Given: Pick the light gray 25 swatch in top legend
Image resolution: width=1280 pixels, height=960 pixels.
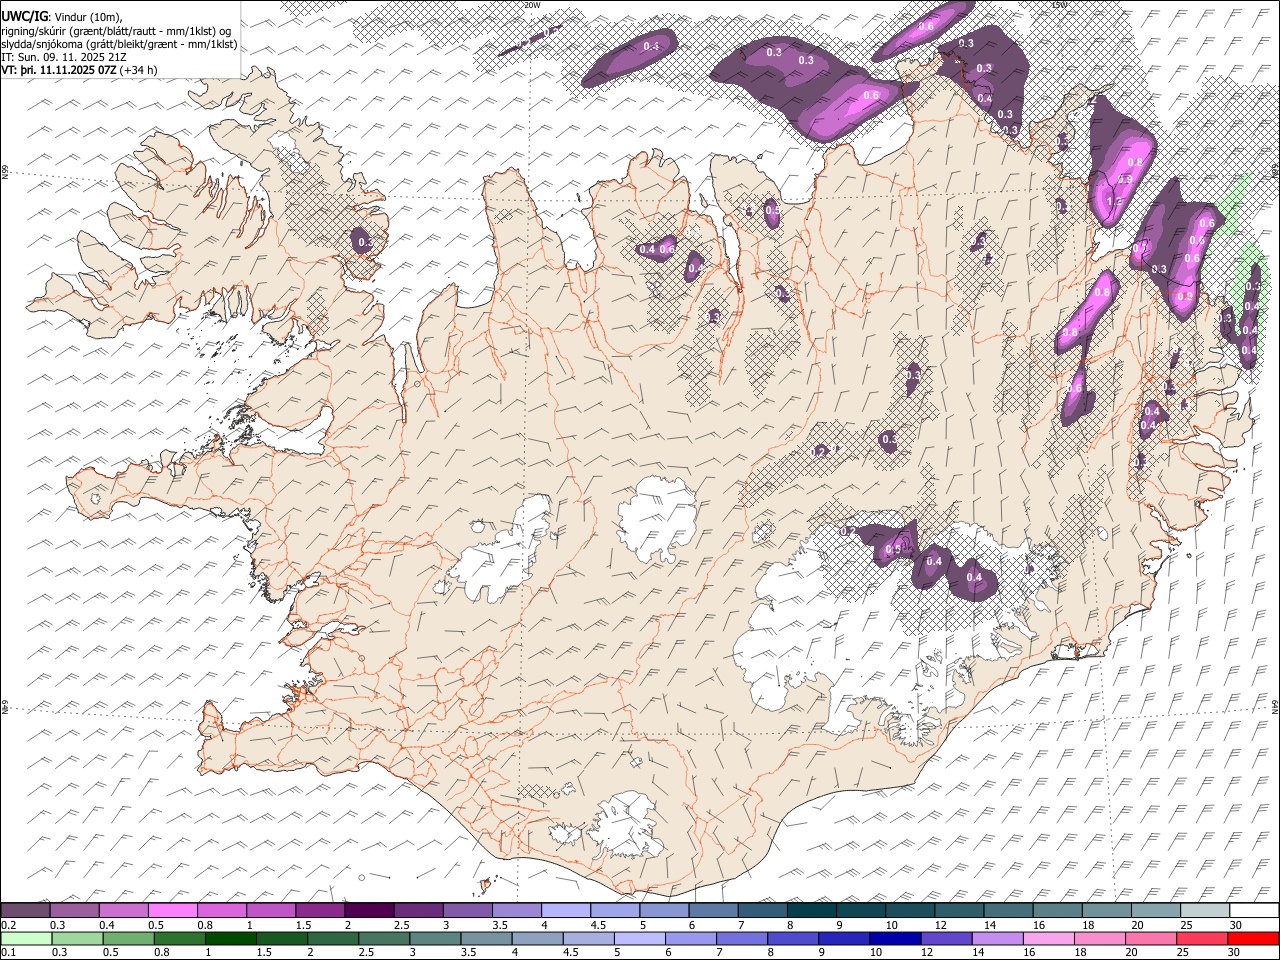Looking at the screenshot, I should (x=1205, y=910).
